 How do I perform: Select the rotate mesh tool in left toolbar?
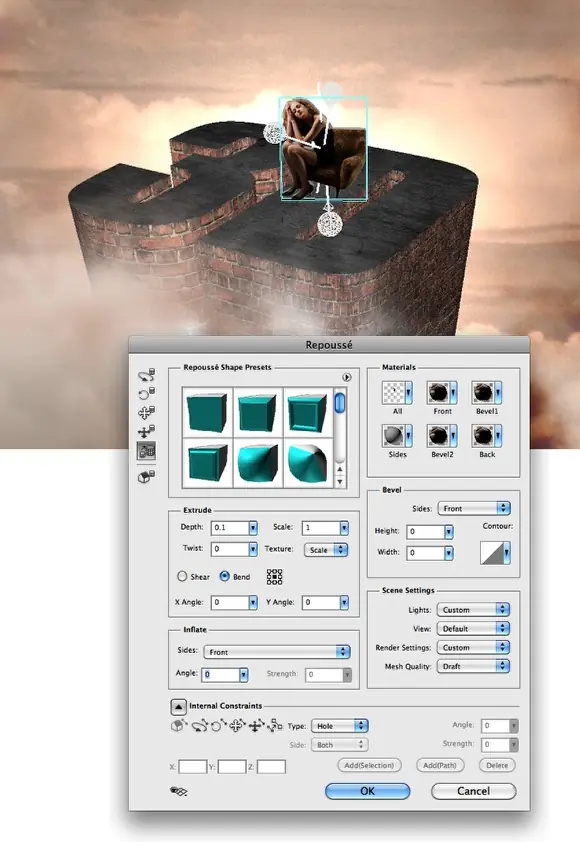tap(146, 375)
